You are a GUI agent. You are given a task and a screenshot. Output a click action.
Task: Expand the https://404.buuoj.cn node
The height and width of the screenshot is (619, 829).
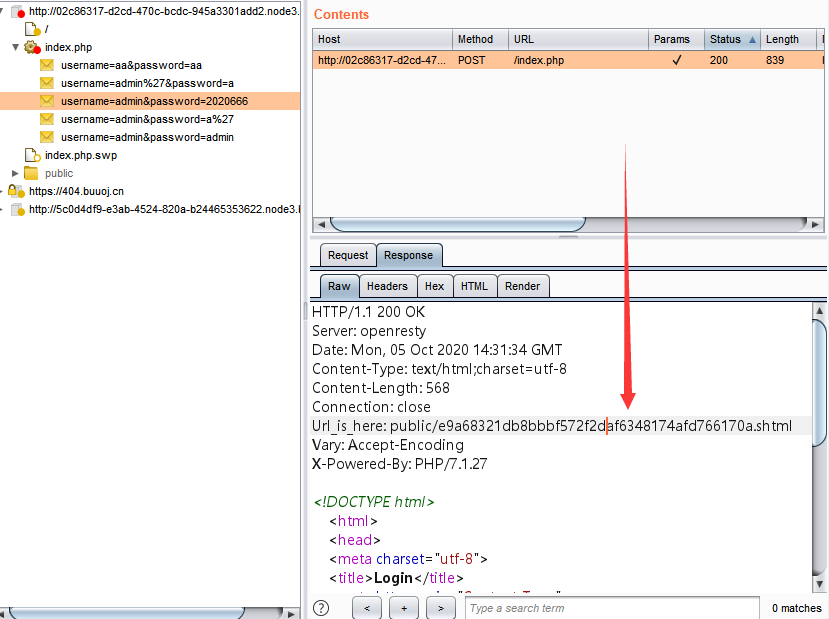(x=2, y=191)
